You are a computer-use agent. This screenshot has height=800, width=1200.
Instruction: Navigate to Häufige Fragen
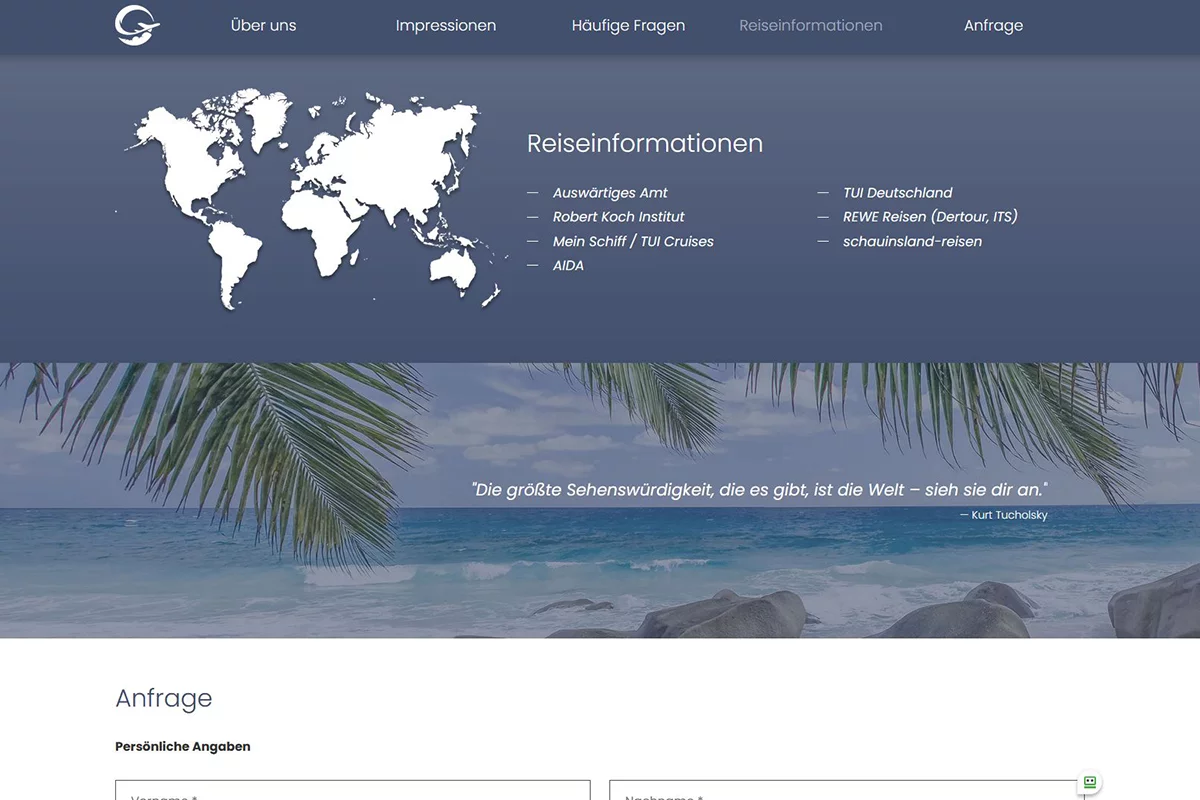click(628, 26)
